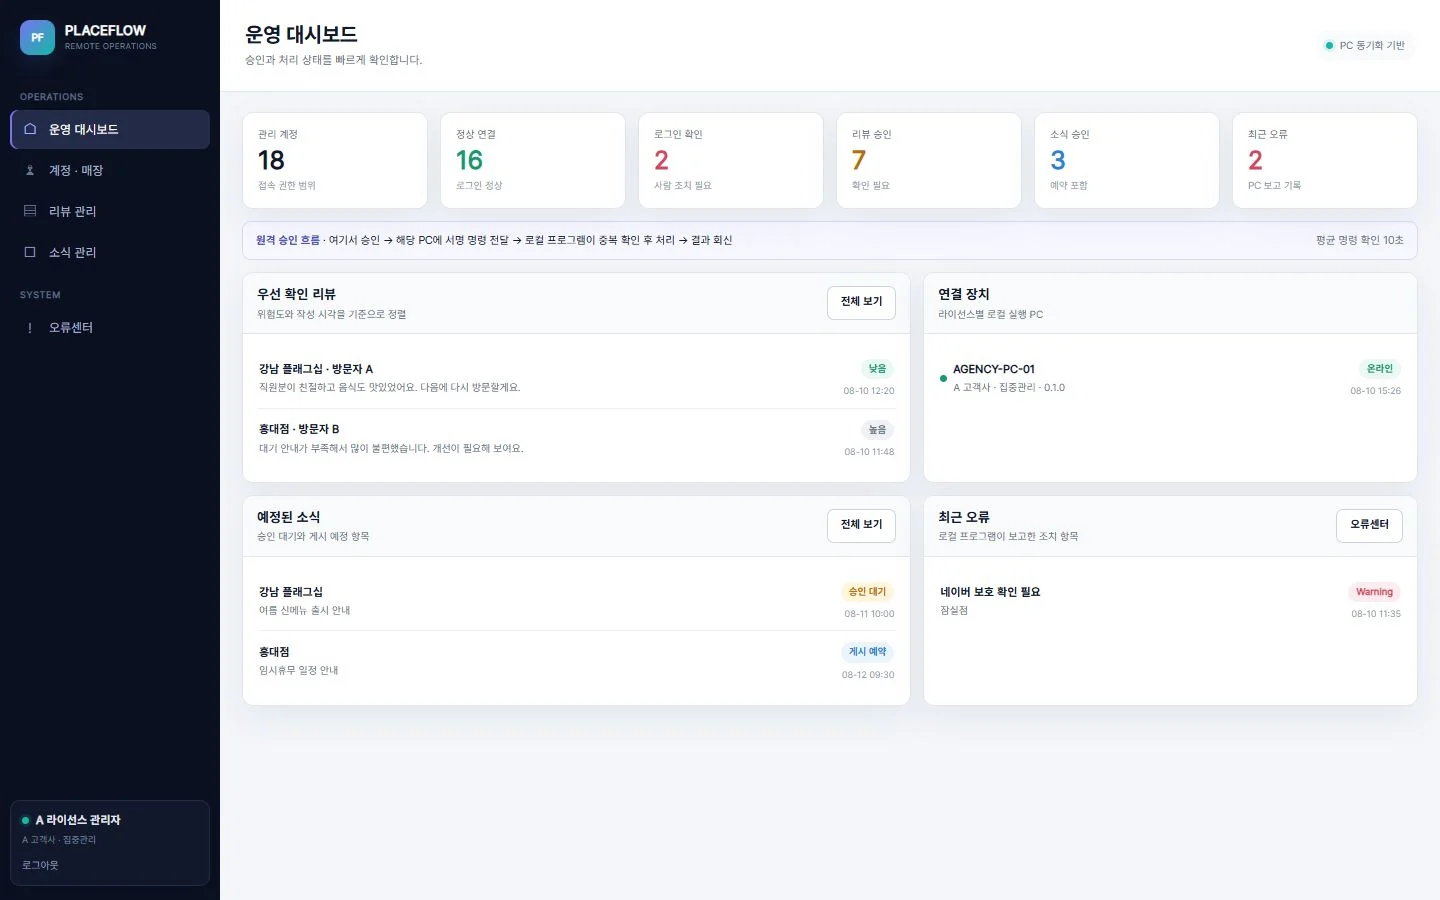The image size is (1440, 900).
Task: Open 오류센터 in the SYSTEM section
Action: tap(110, 328)
